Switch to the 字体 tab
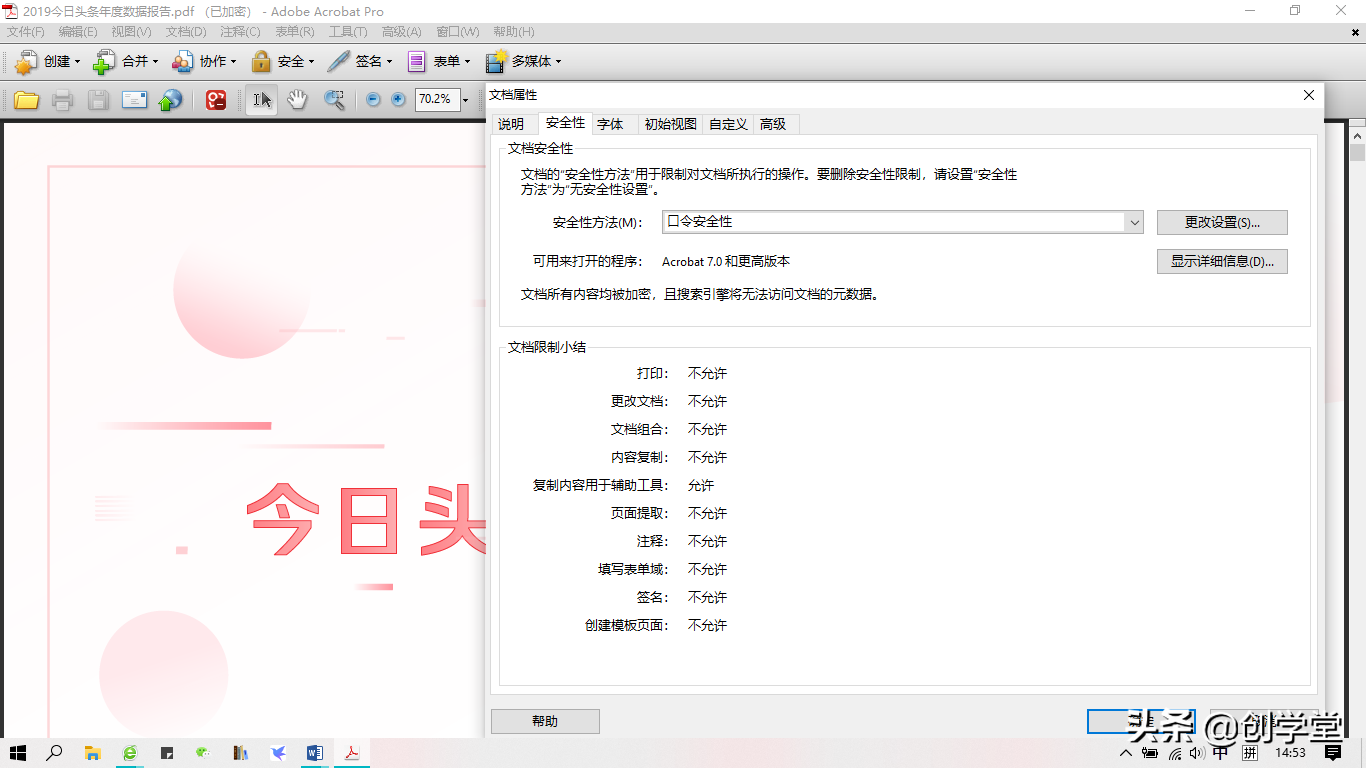Screen dimensions: 1366x768 pos(610,124)
